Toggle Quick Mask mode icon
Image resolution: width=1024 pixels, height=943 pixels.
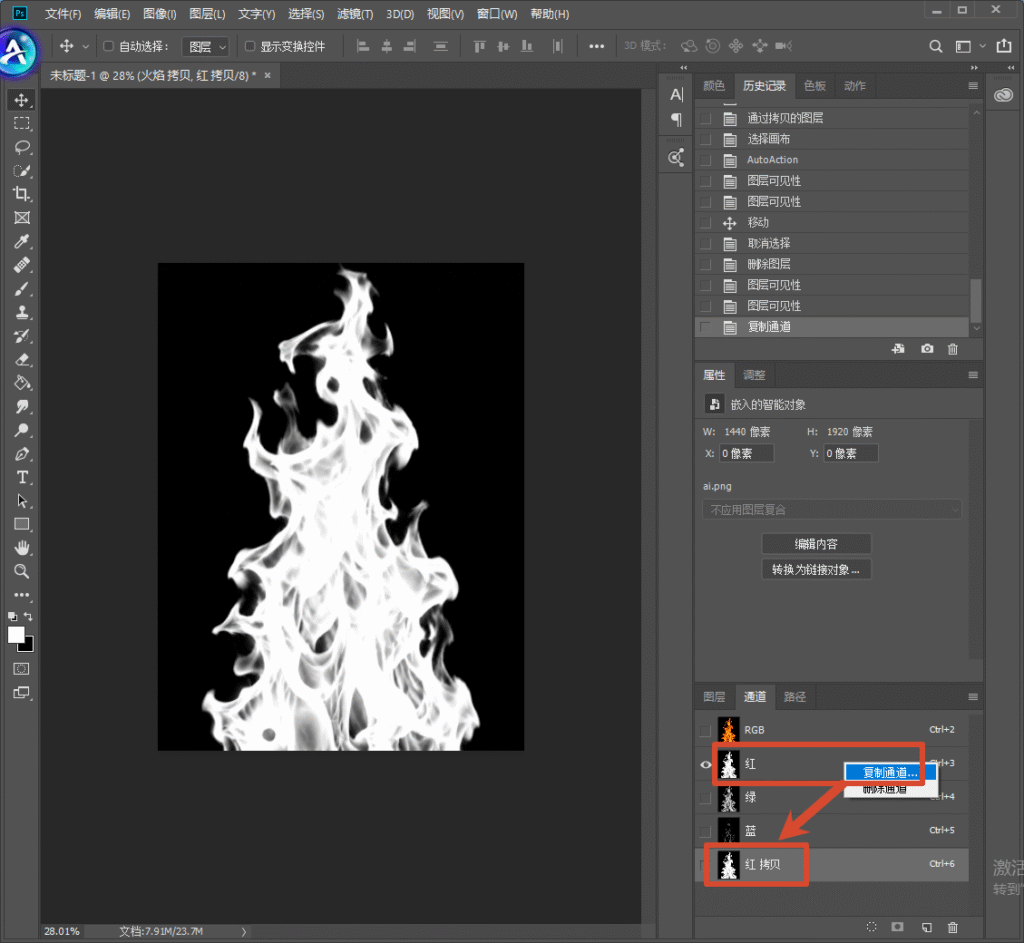[x=22, y=669]
